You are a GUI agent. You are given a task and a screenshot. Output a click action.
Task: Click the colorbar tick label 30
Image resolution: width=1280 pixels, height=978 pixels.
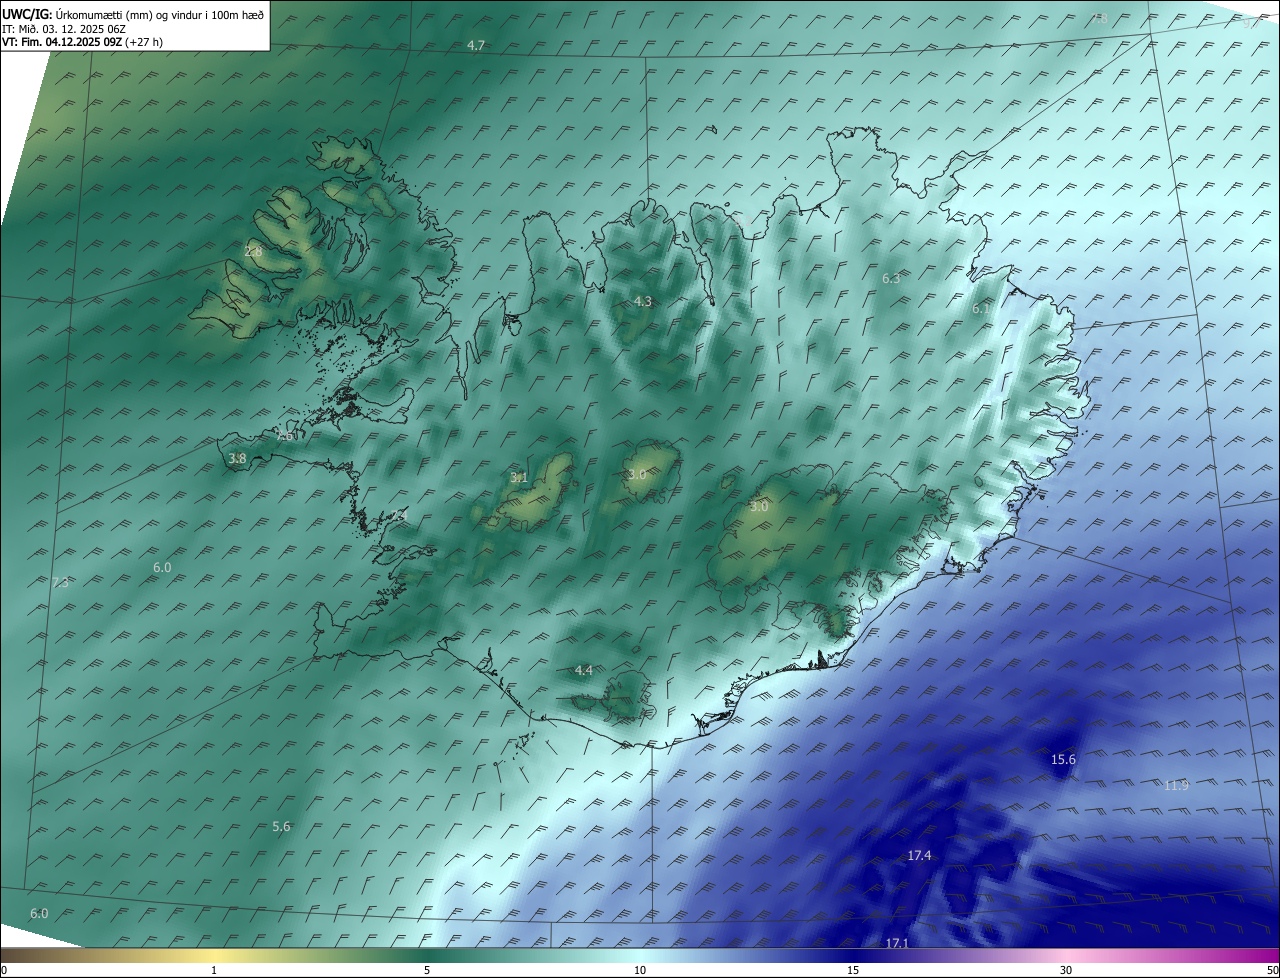click(1066, 970)
